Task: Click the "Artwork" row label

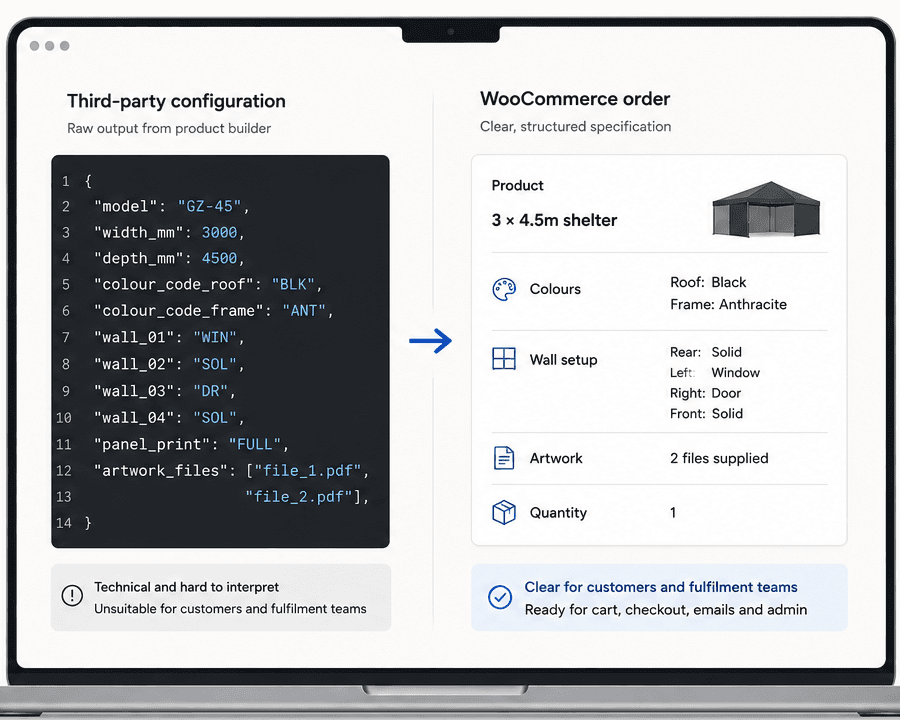Action: [x=556, y=458]
